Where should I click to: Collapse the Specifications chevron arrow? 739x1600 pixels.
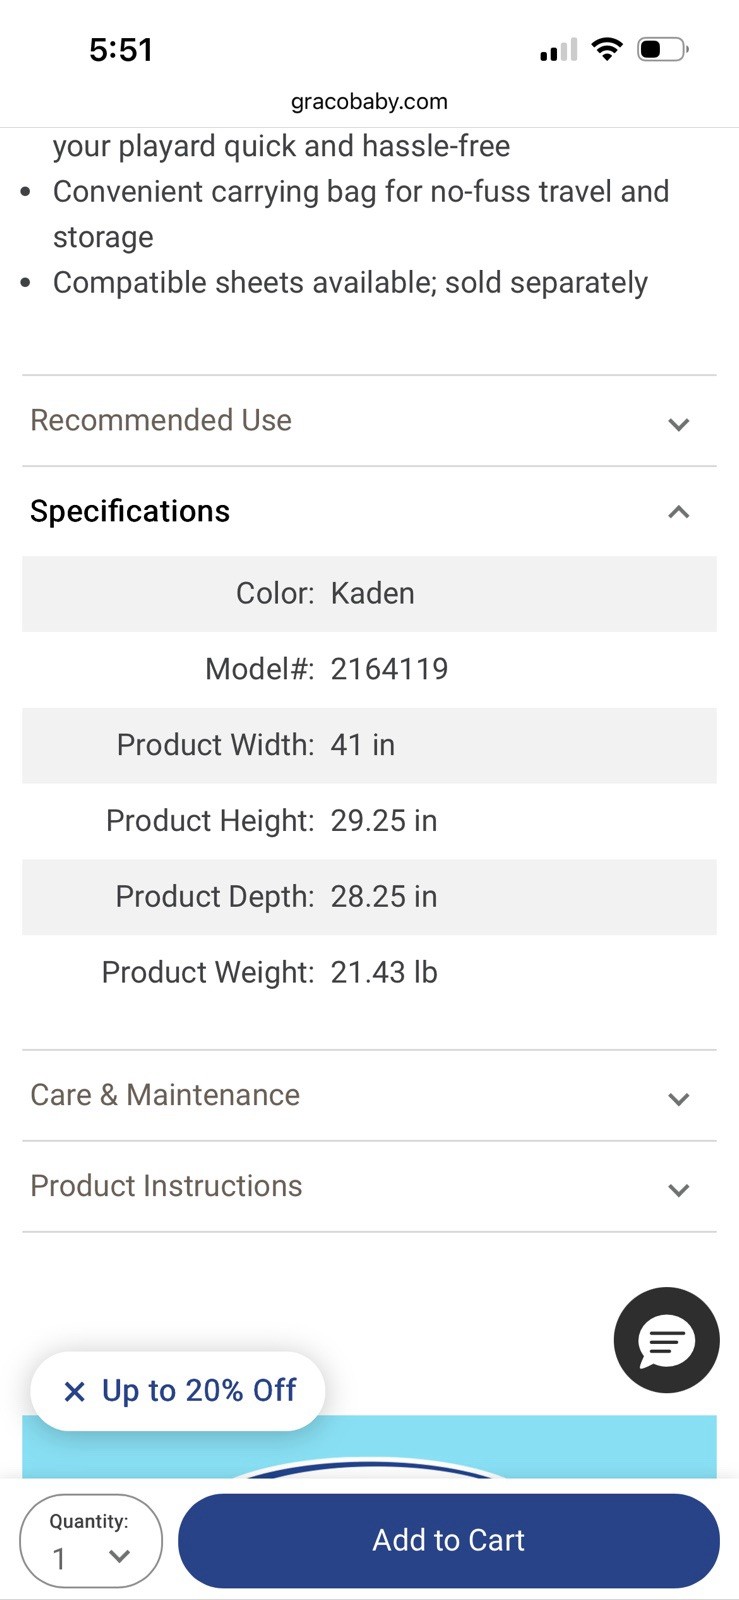pos(679,512)
